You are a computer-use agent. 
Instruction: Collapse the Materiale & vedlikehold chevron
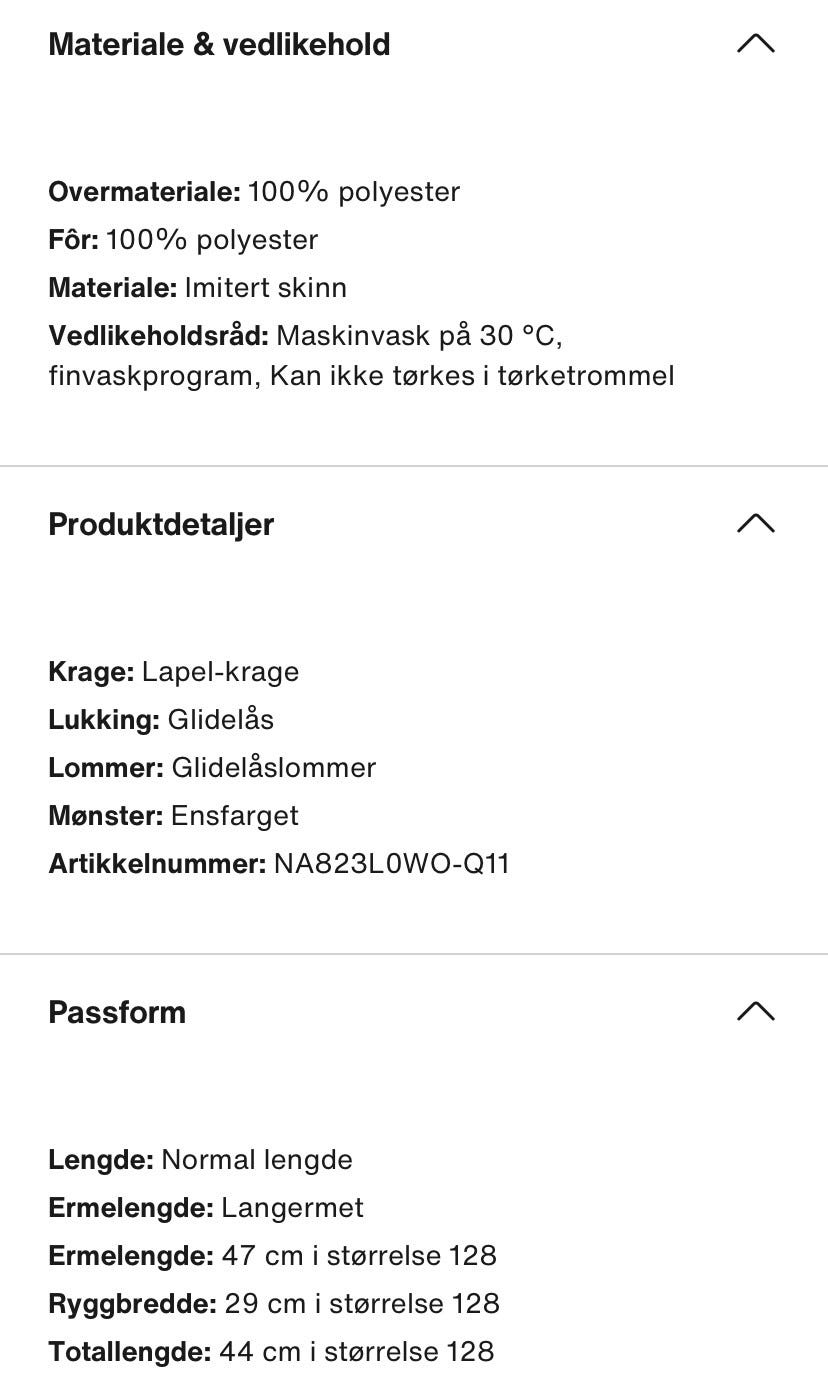click(756, 43)
